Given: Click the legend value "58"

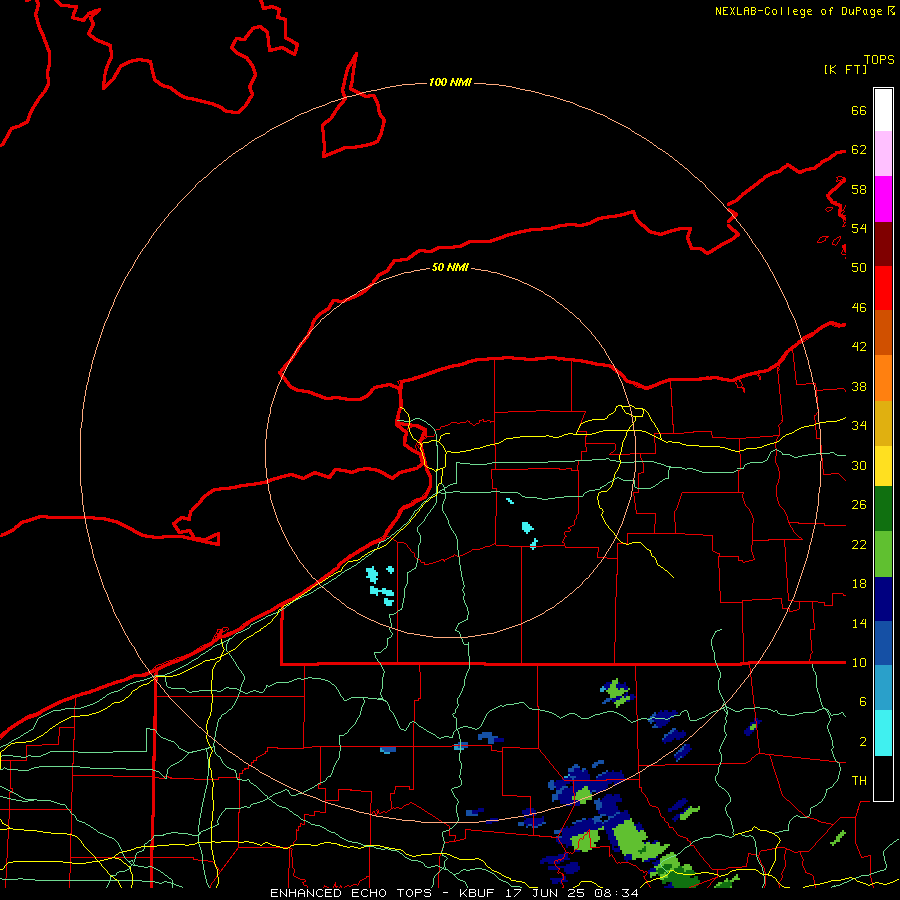Looking at the screenshot, I should click(x=859, y=189).
